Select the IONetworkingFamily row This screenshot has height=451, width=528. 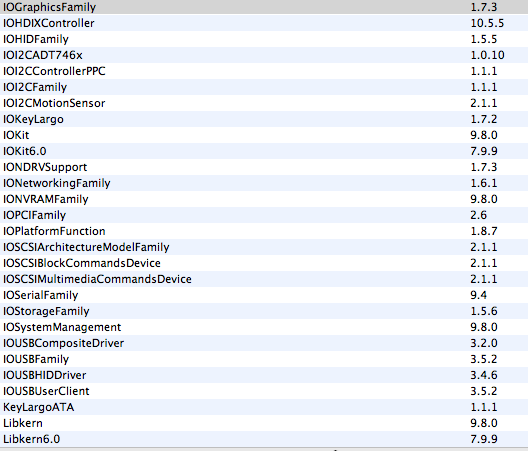[264, 183]
